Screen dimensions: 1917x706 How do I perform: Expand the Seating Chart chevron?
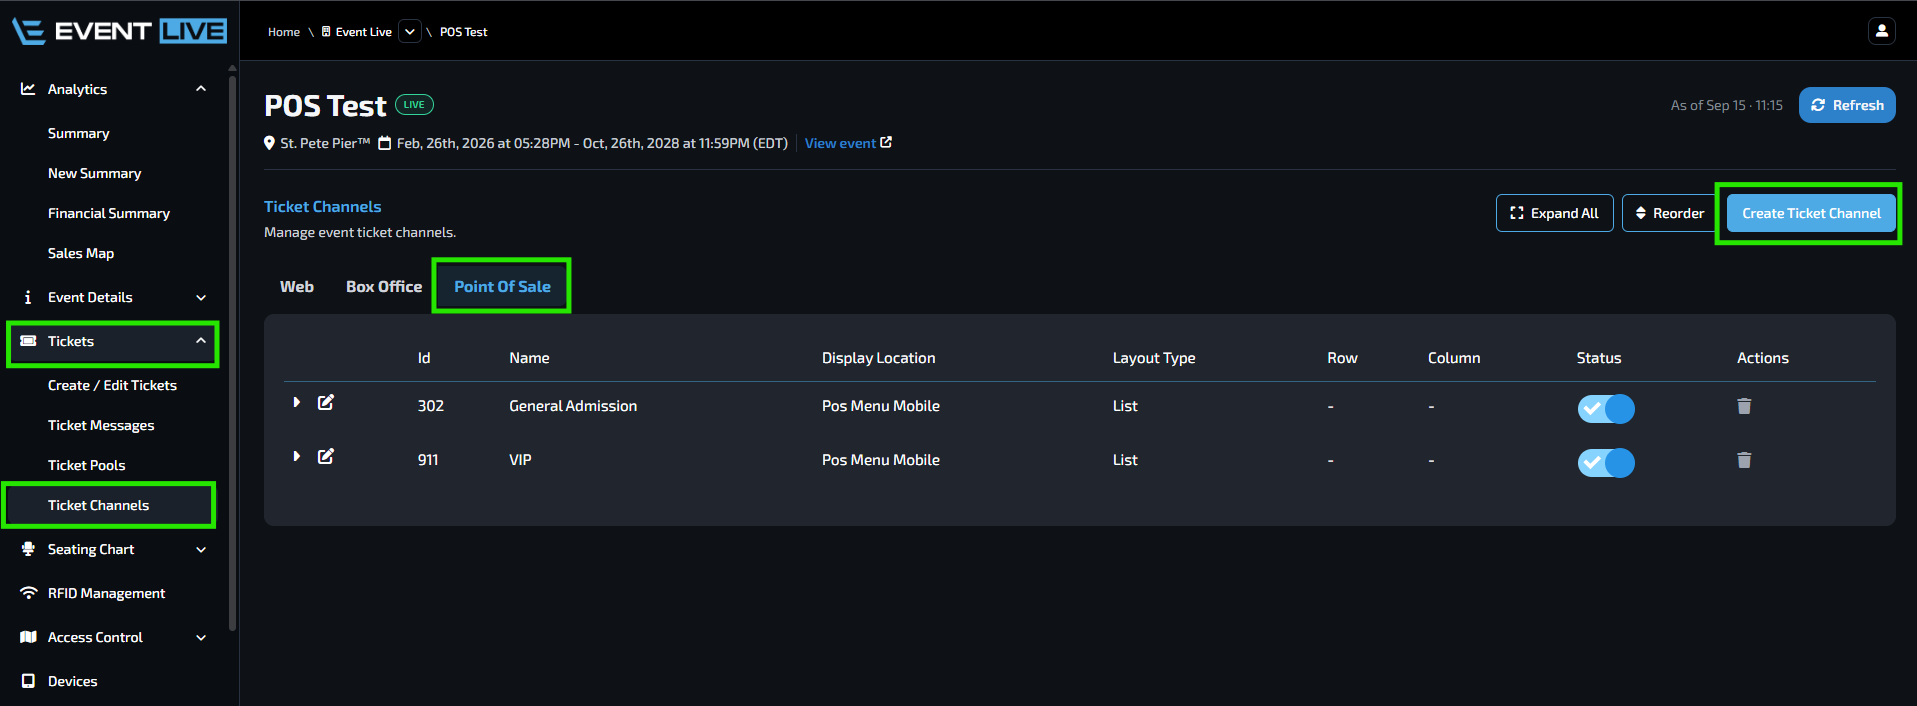click(x=201, y=549)
